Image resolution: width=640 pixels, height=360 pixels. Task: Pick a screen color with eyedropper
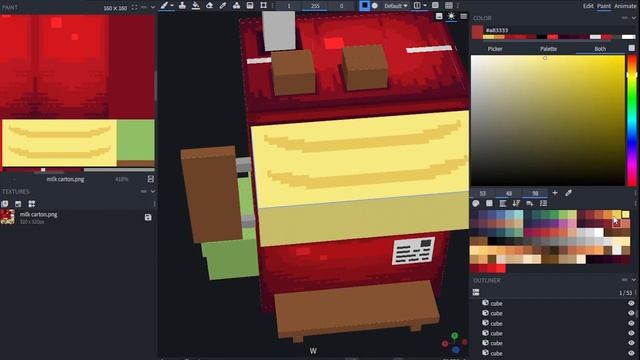click(568, 193)
